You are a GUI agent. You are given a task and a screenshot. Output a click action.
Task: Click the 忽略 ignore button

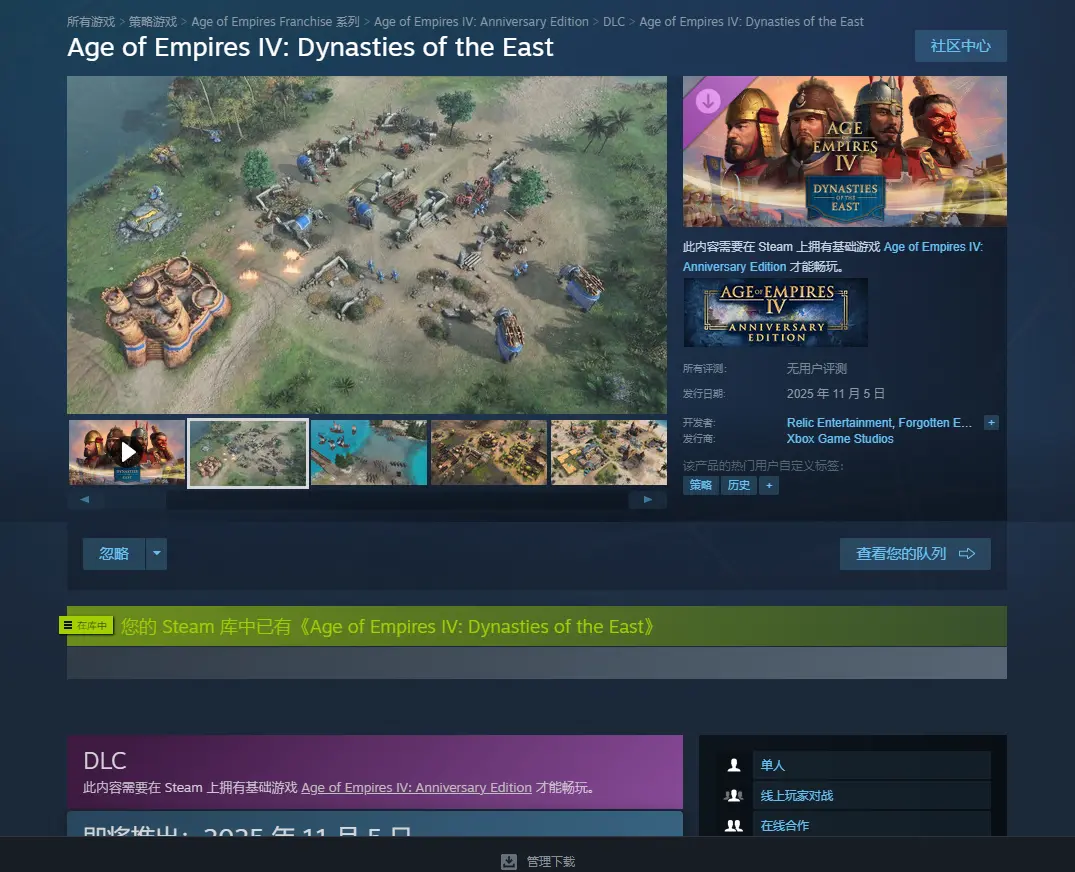[114, 554]
